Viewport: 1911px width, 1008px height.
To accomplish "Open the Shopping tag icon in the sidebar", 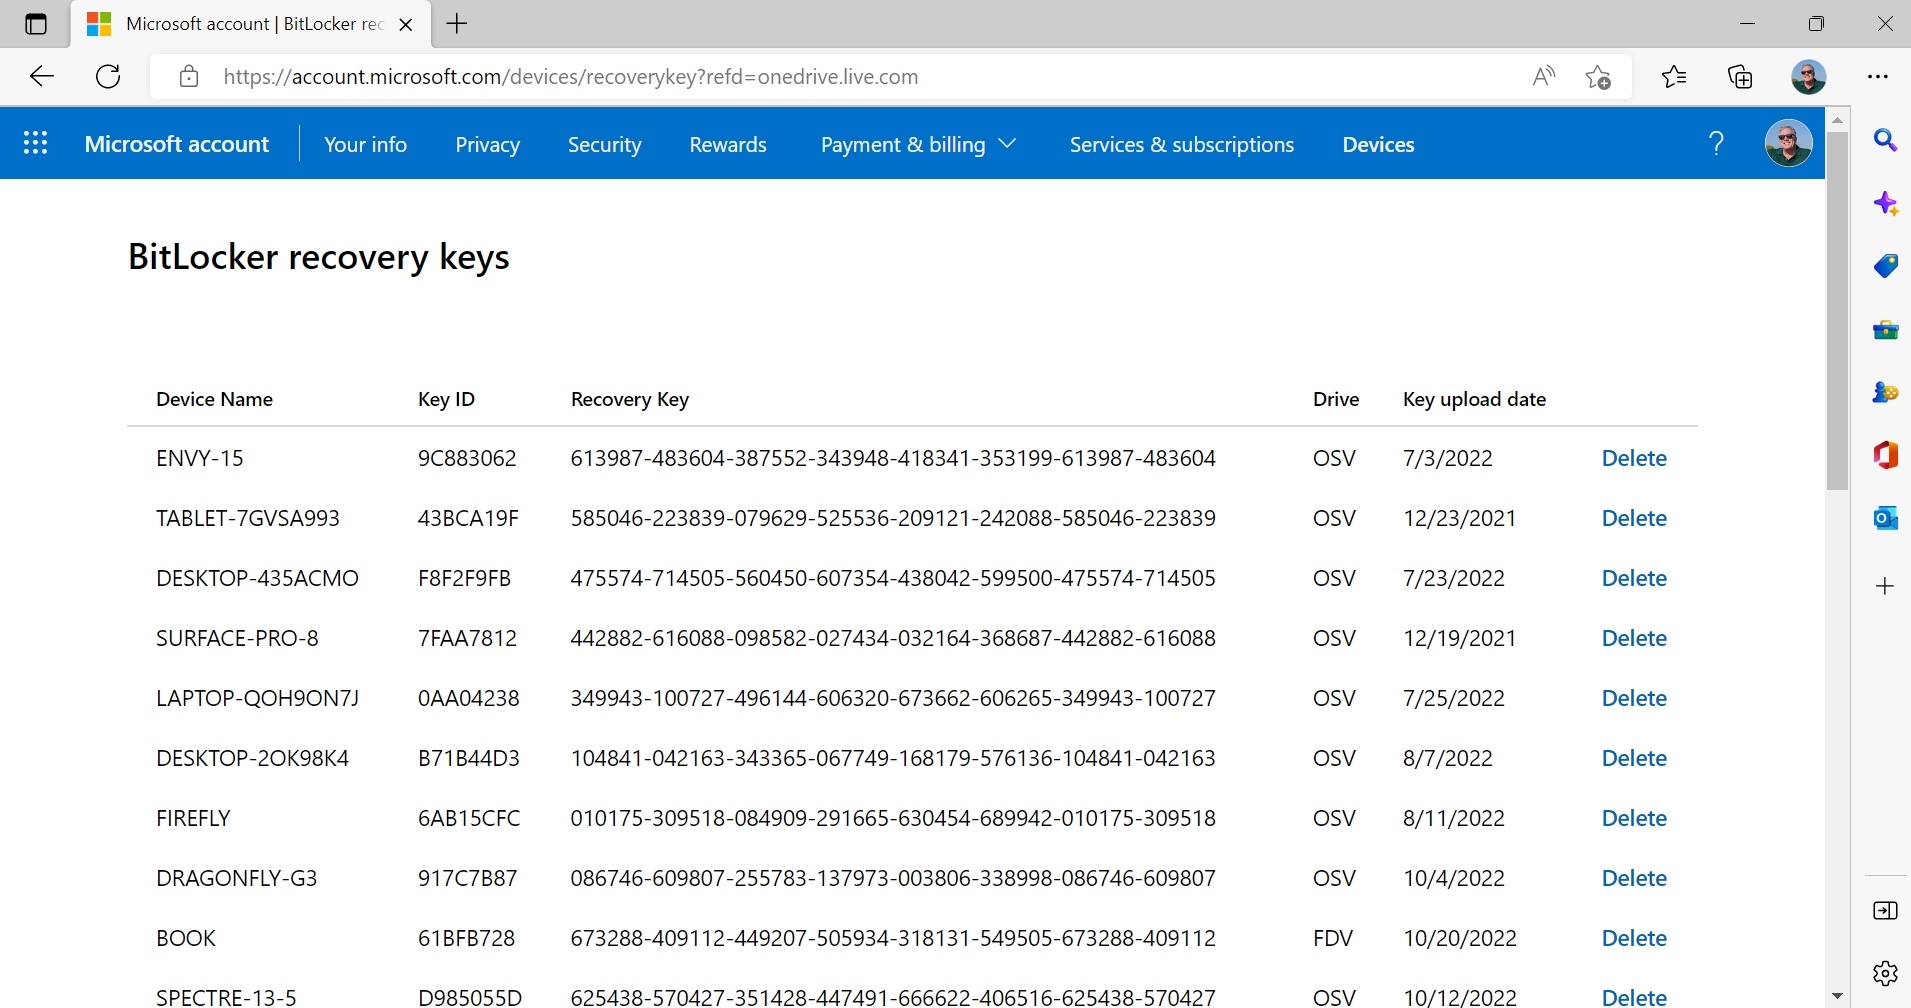I will pyautogui.click(x=1885, y=266).
